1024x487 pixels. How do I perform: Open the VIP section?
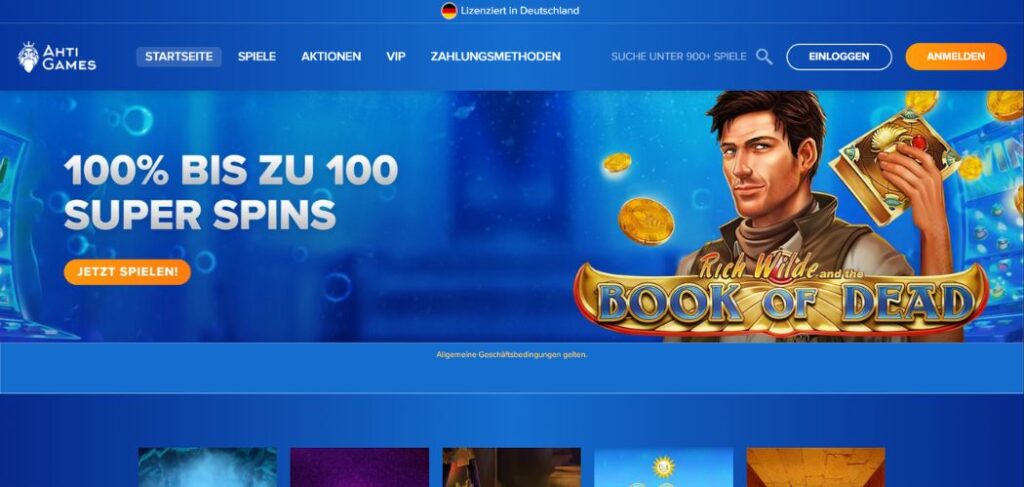(x=396, y=57)
